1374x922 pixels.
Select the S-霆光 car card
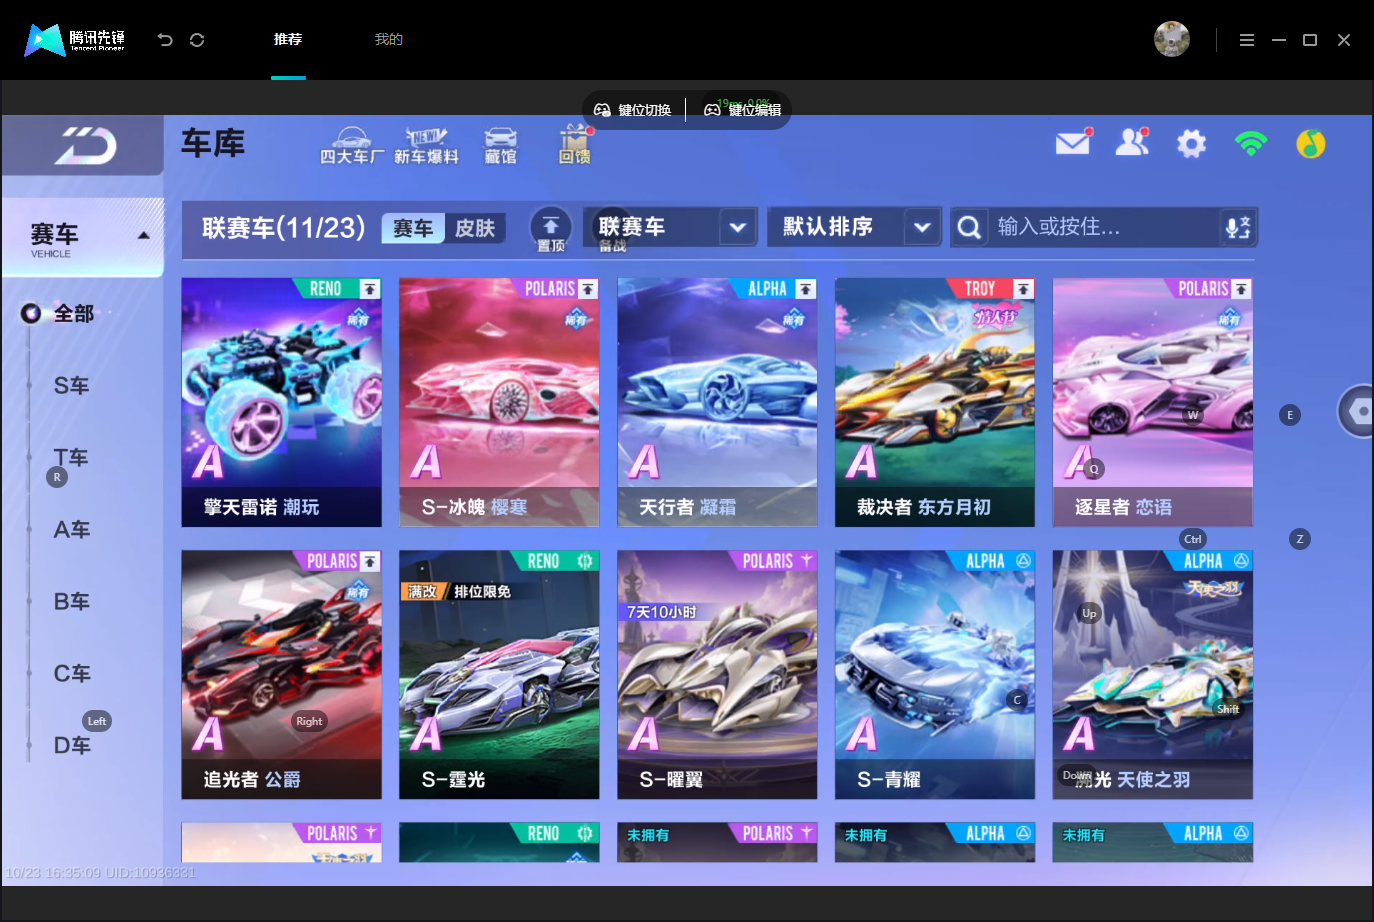point(499,675)
